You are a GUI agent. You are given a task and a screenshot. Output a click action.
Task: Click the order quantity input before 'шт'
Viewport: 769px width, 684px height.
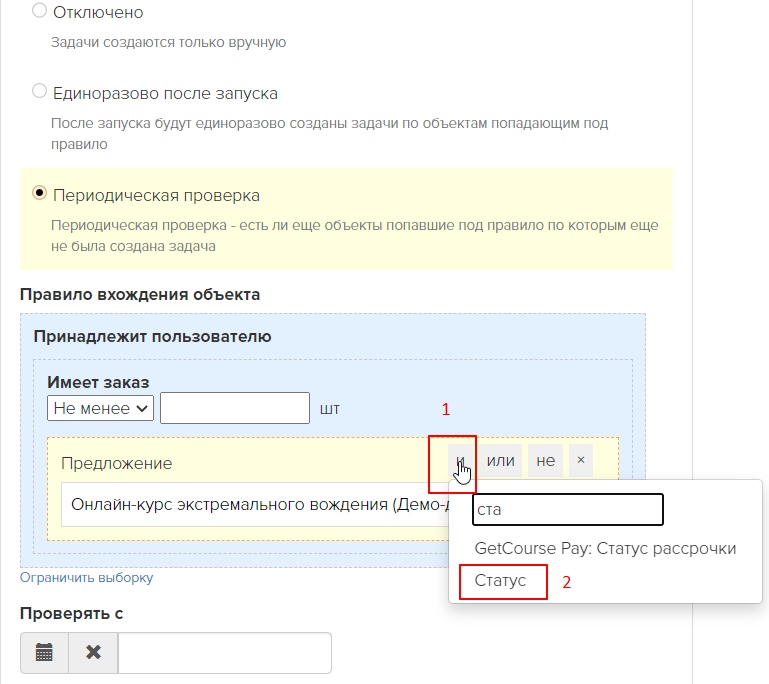tap(235, 408)
